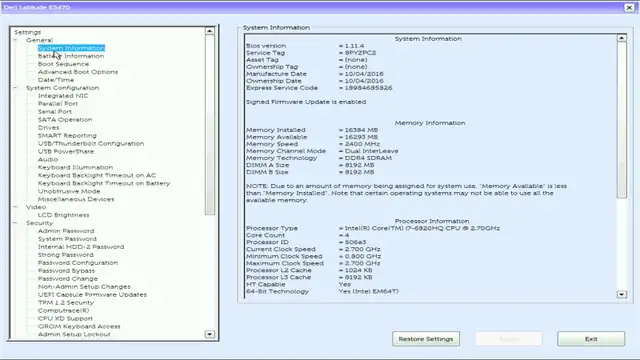
Task: Open the Date/Time settings
Action: pos(56,80)
